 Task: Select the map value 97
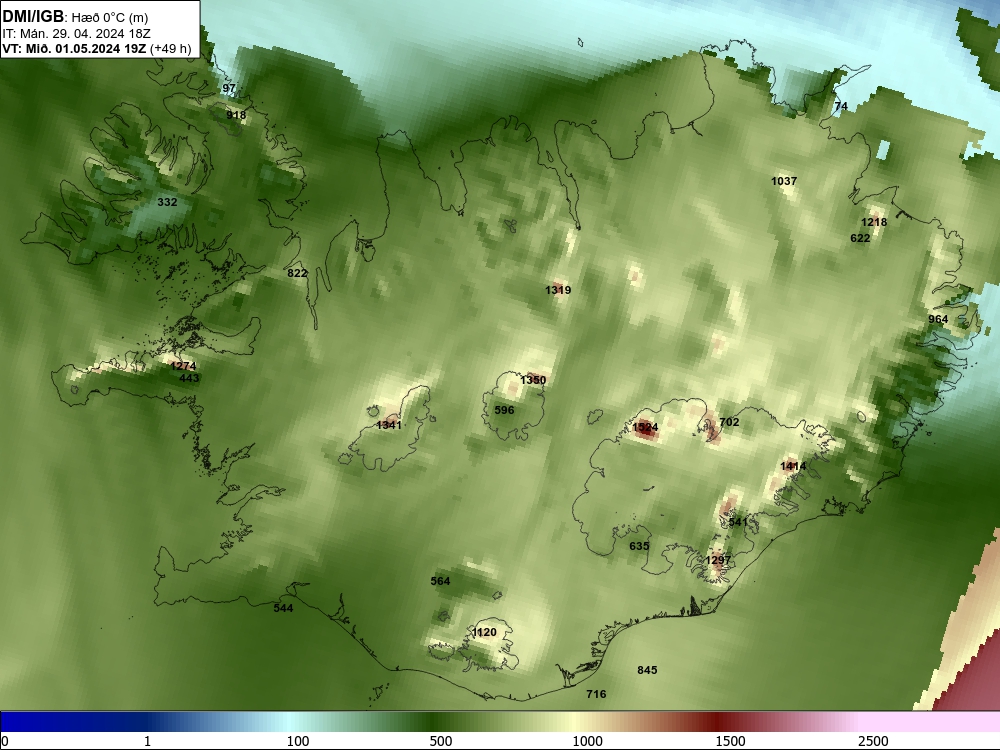229,88
